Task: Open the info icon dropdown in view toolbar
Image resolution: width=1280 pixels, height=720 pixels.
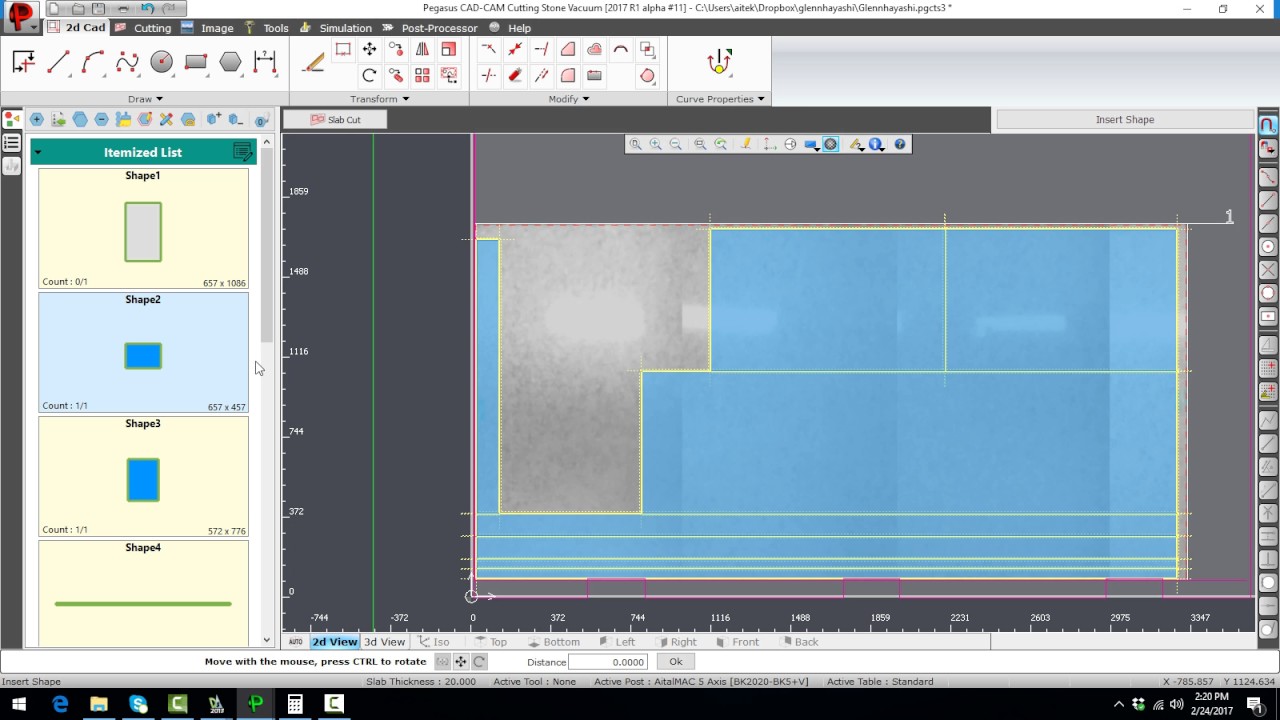Action: [877, 144]
